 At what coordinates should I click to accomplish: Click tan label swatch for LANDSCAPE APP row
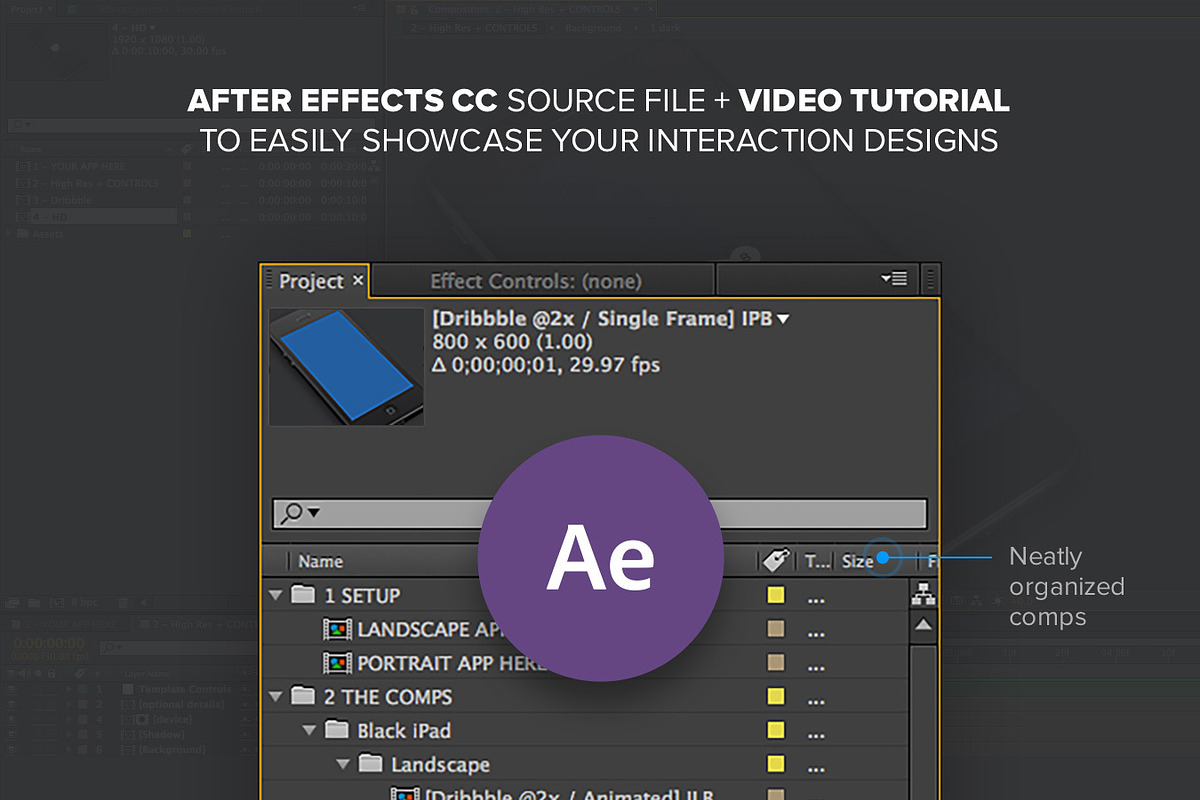775,629
